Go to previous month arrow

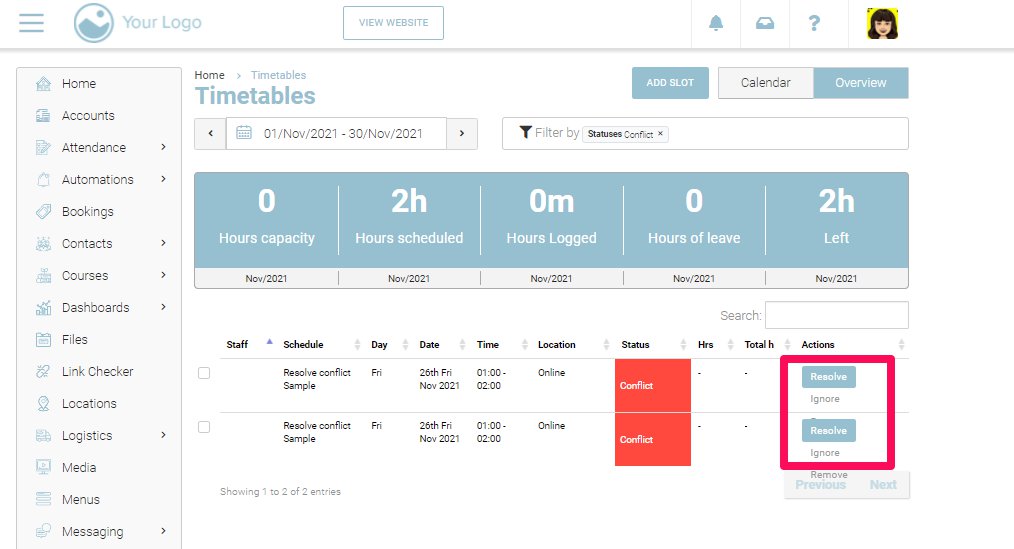tap(210, 133)
